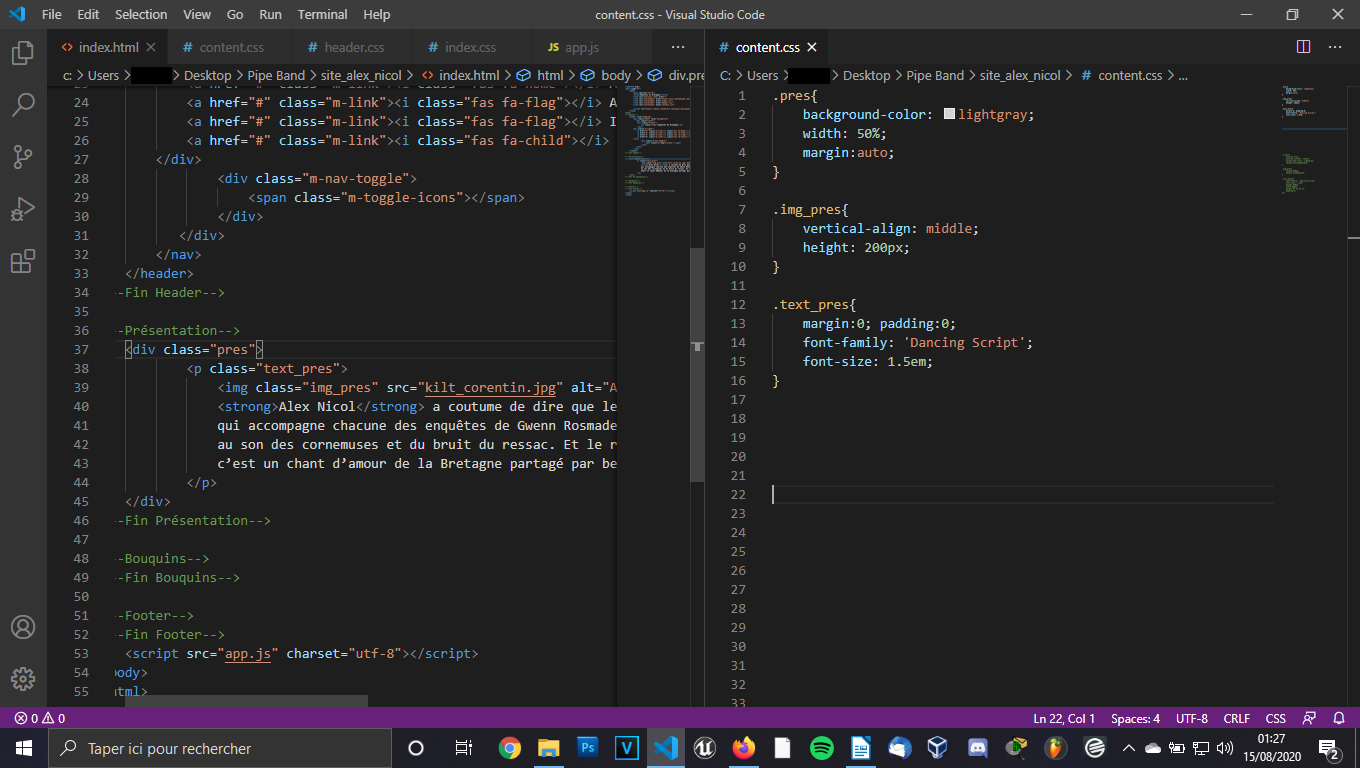
Task: Open Discord from the taskbar
Action: (x=977, y=748)
